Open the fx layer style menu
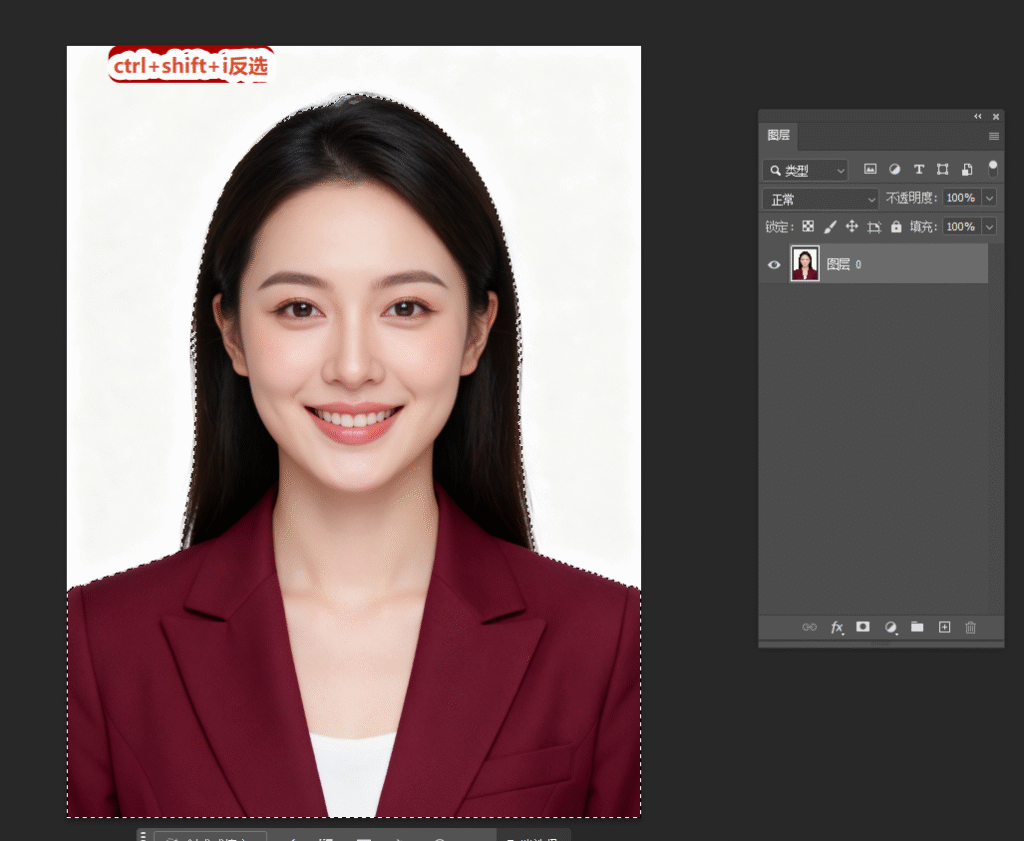The image size is (1024, 841). (837, 627)
